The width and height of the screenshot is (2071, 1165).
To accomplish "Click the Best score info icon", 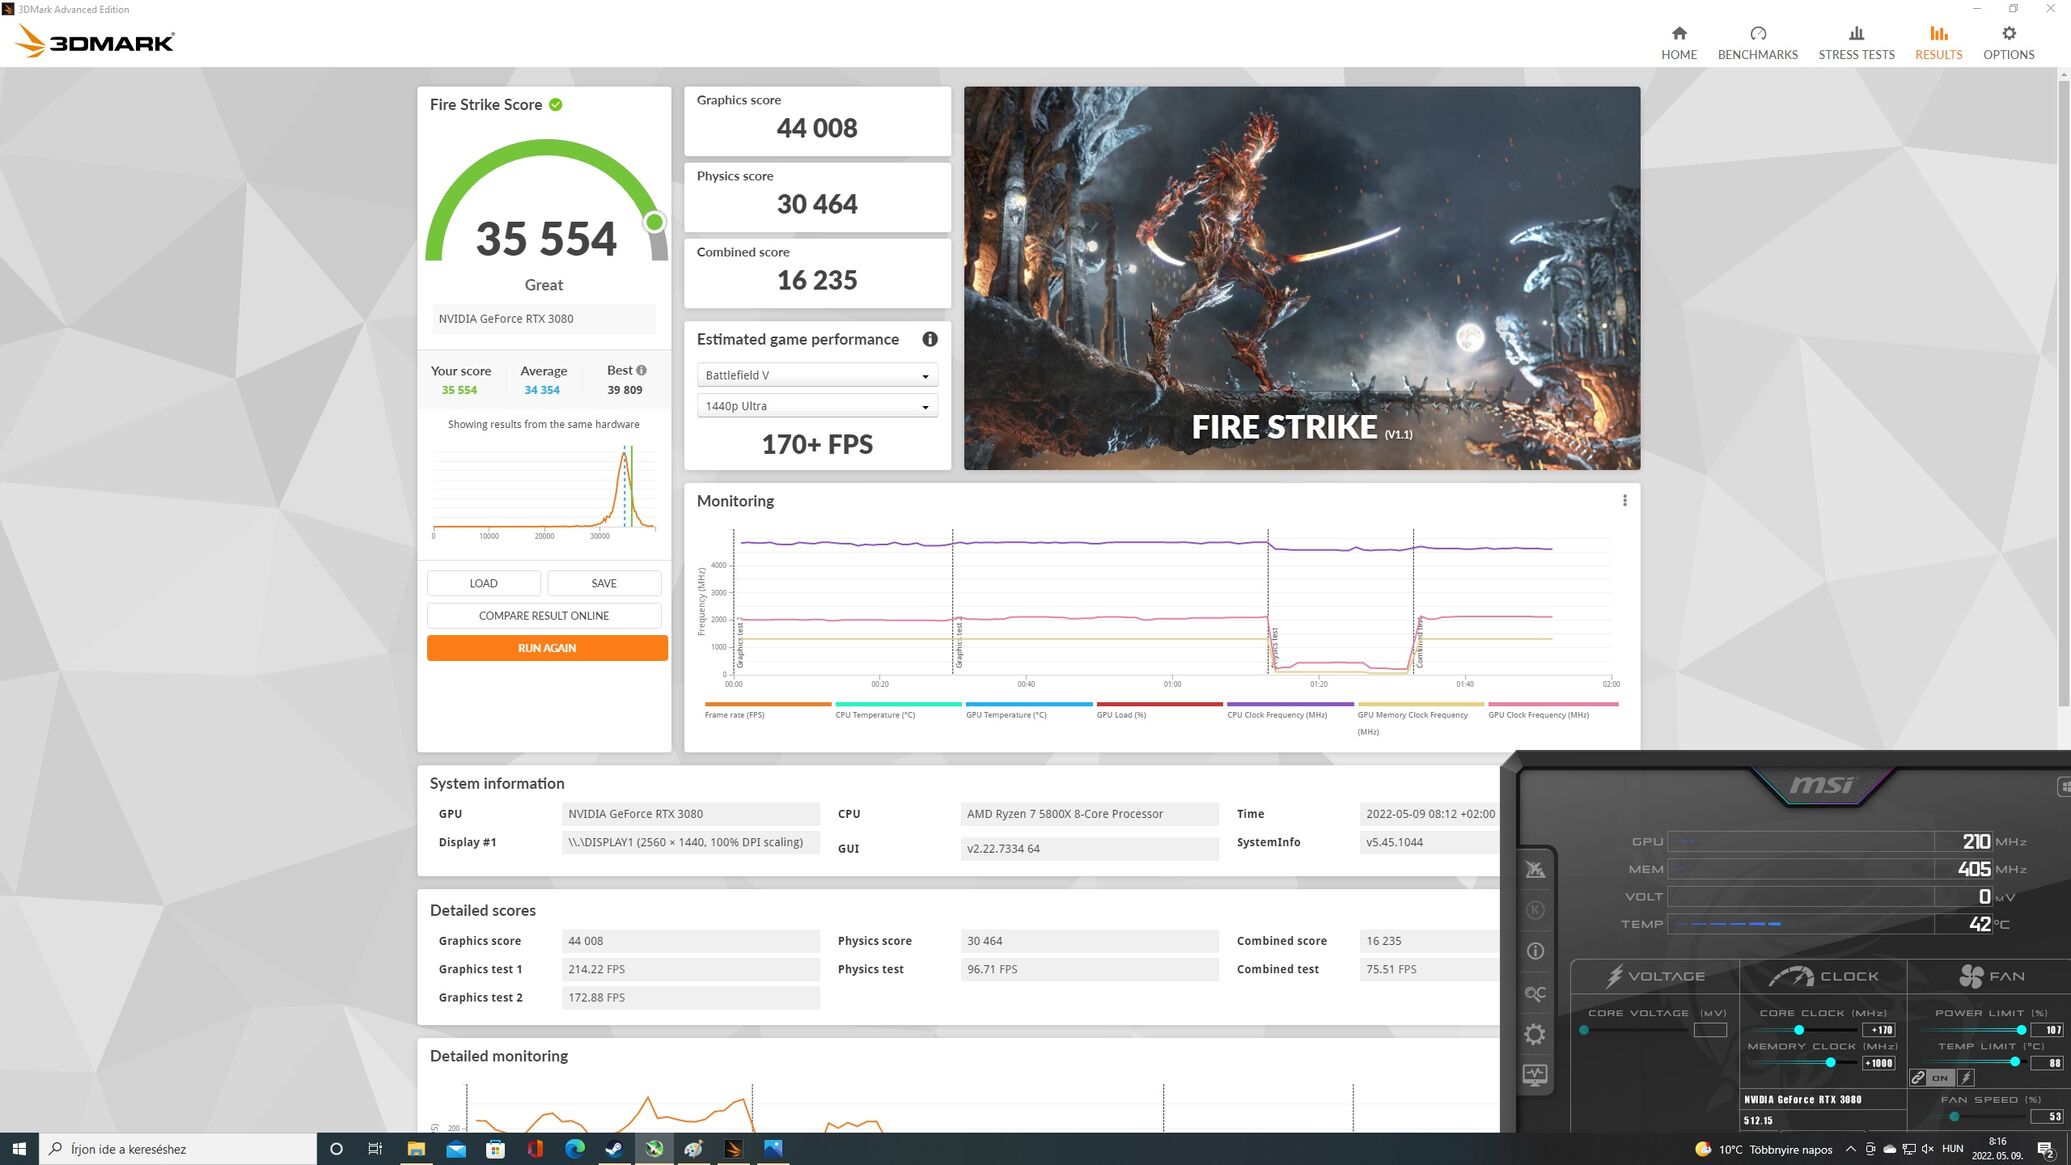I will [641, 370].
